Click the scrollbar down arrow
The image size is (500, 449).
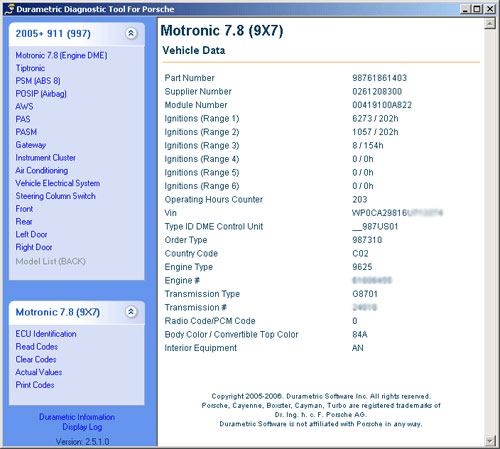pos(490,441)
